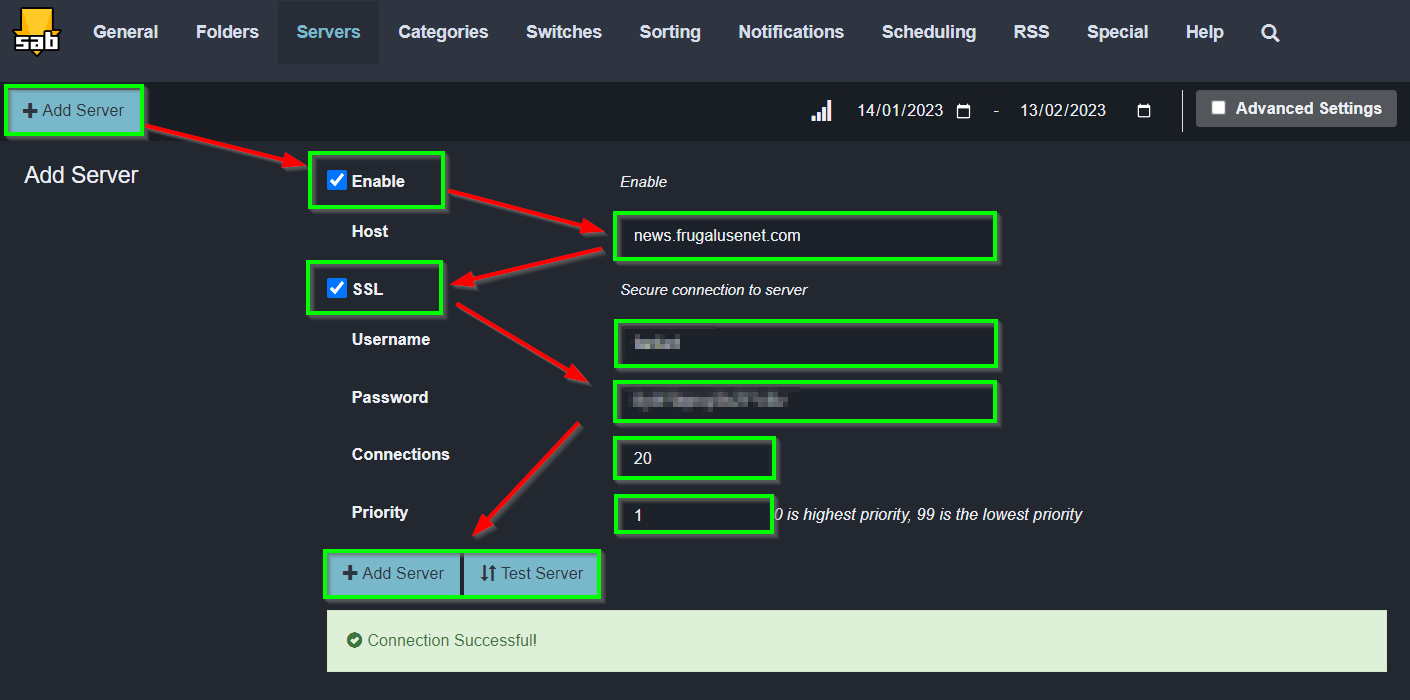
Task: Click the Host input field
Action: pos(804,236)
